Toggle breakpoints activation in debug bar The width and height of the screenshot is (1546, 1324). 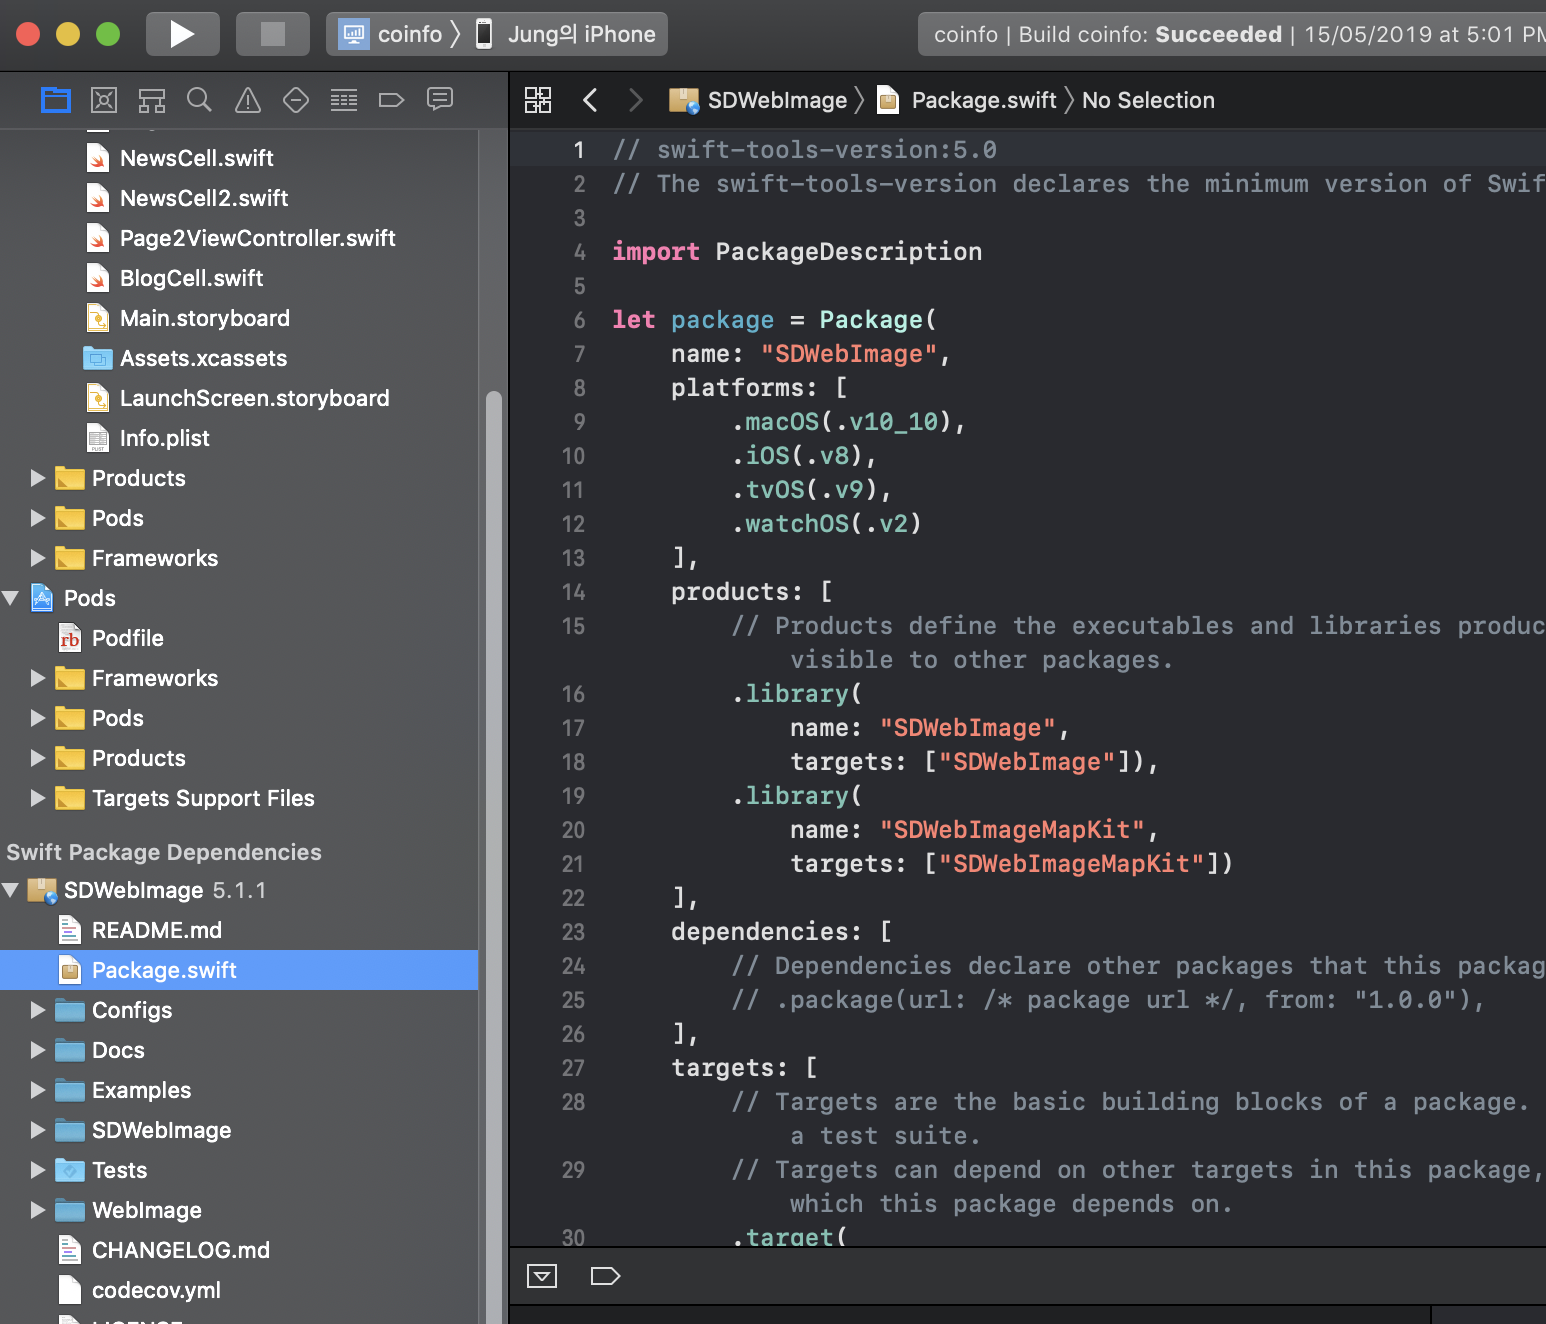coord(606,1276)
